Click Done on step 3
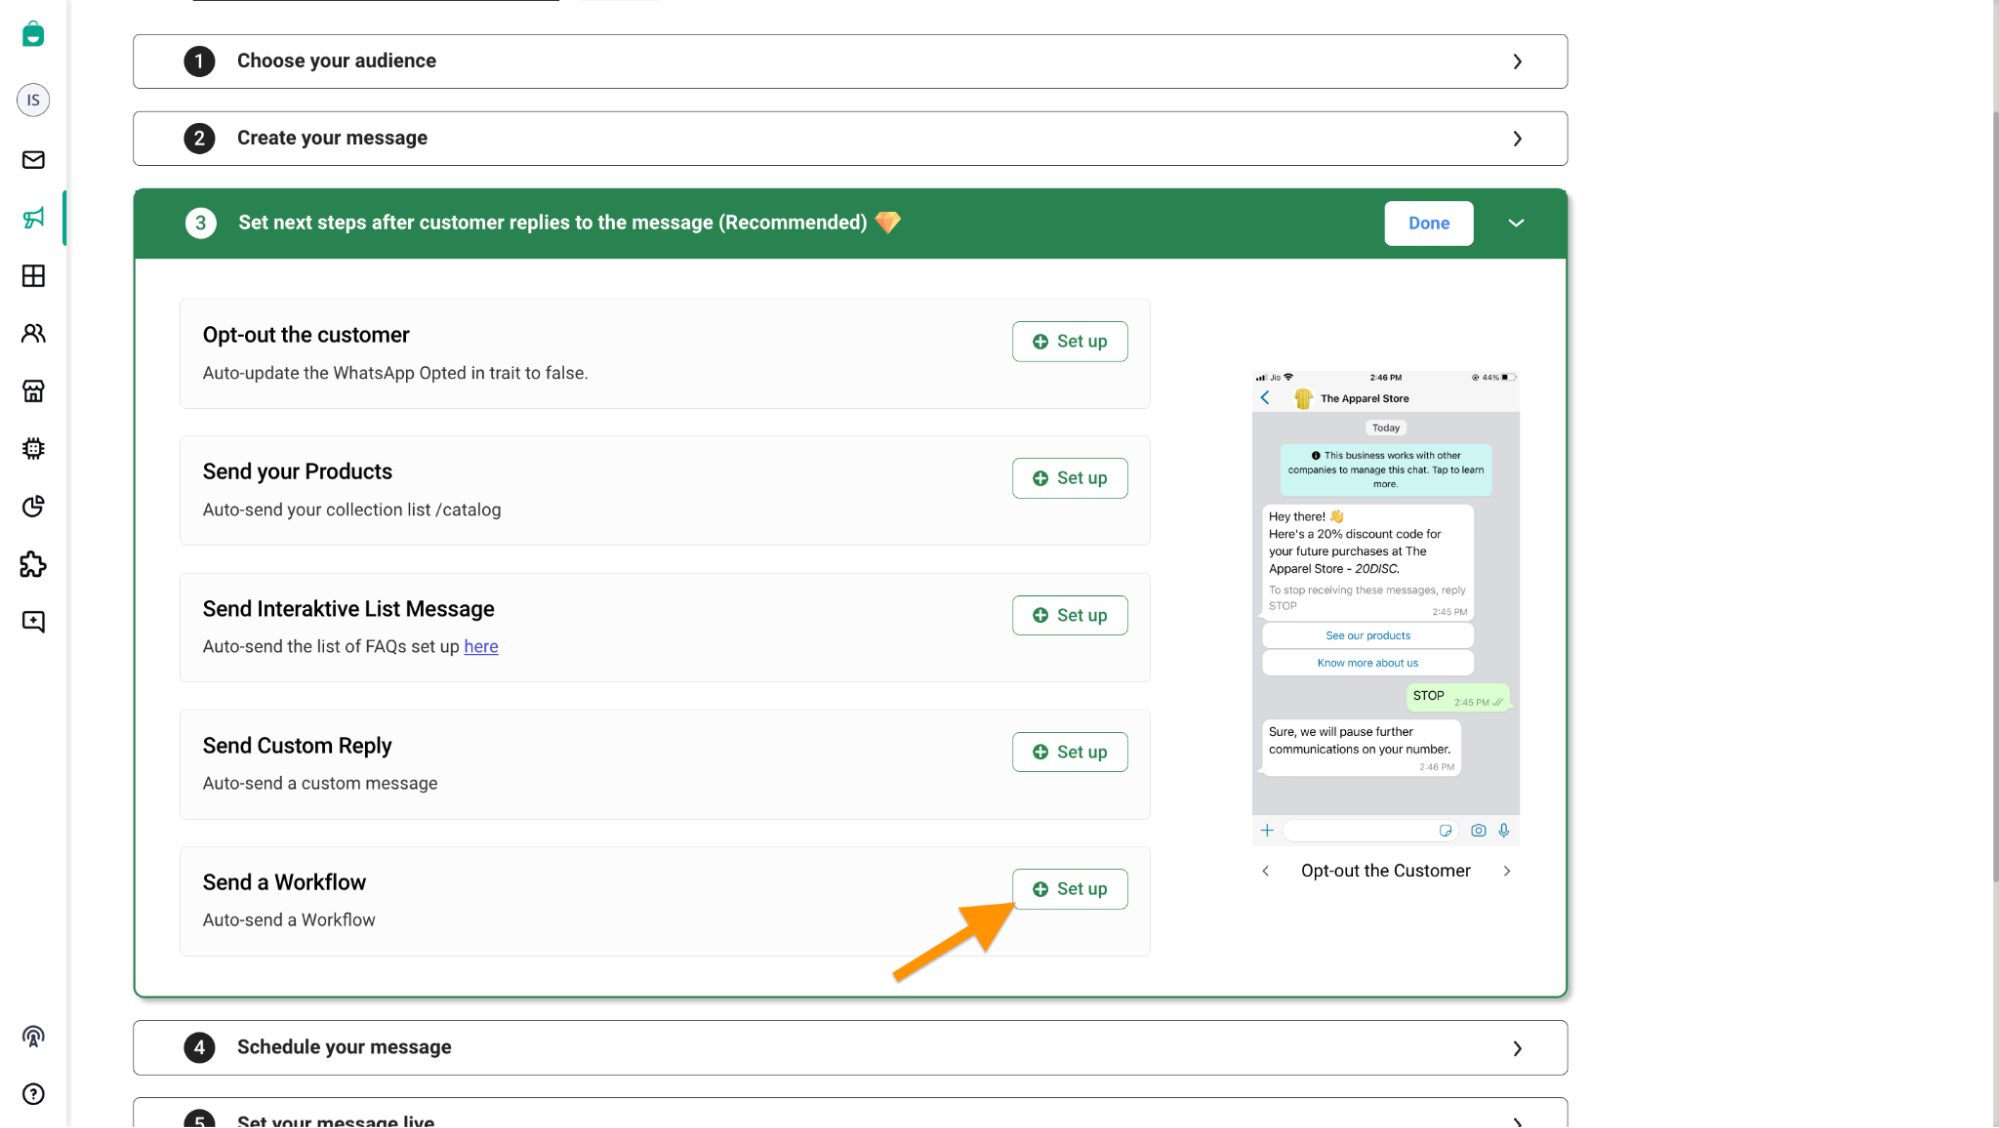Viewport: 1999px width, 1128px height. [1428, 223]
